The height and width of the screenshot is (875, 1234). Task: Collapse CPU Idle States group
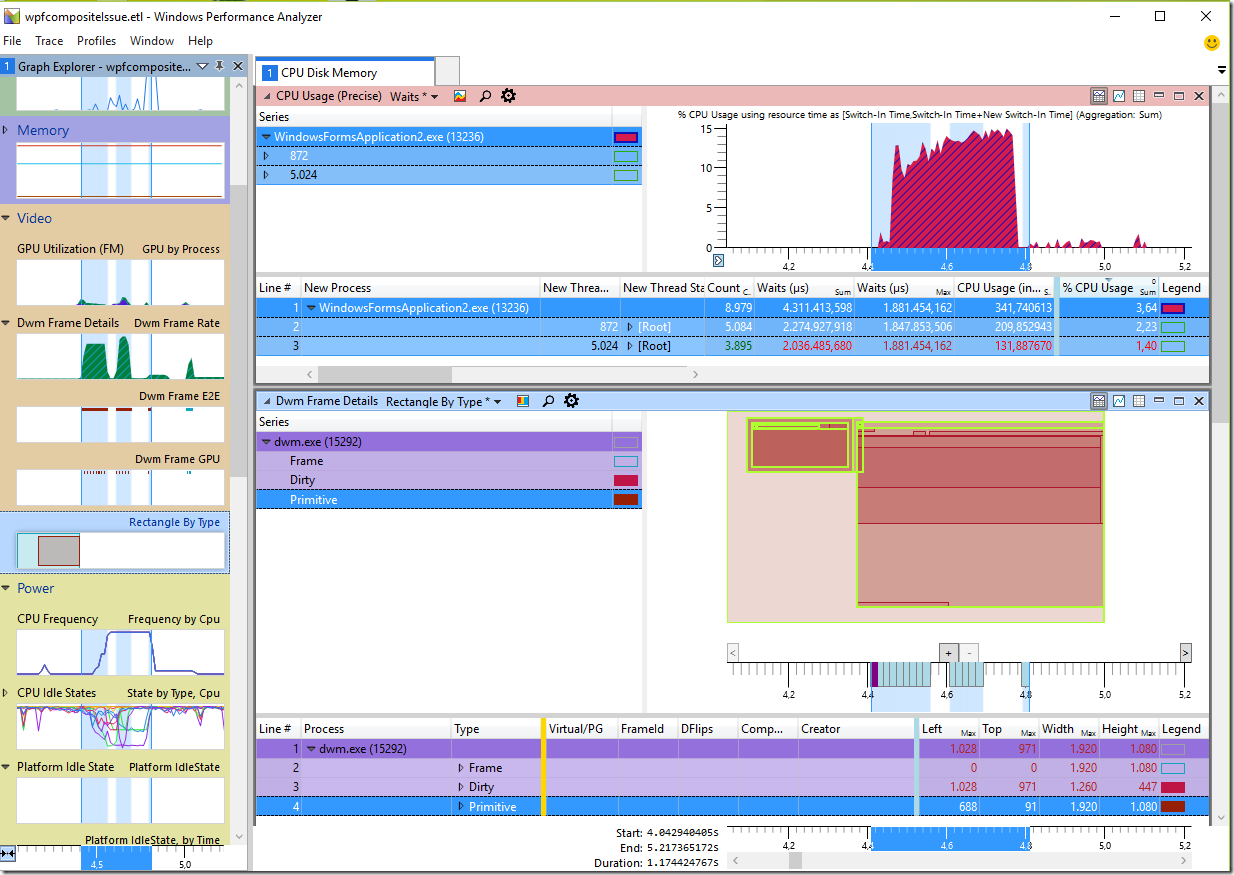6,693
